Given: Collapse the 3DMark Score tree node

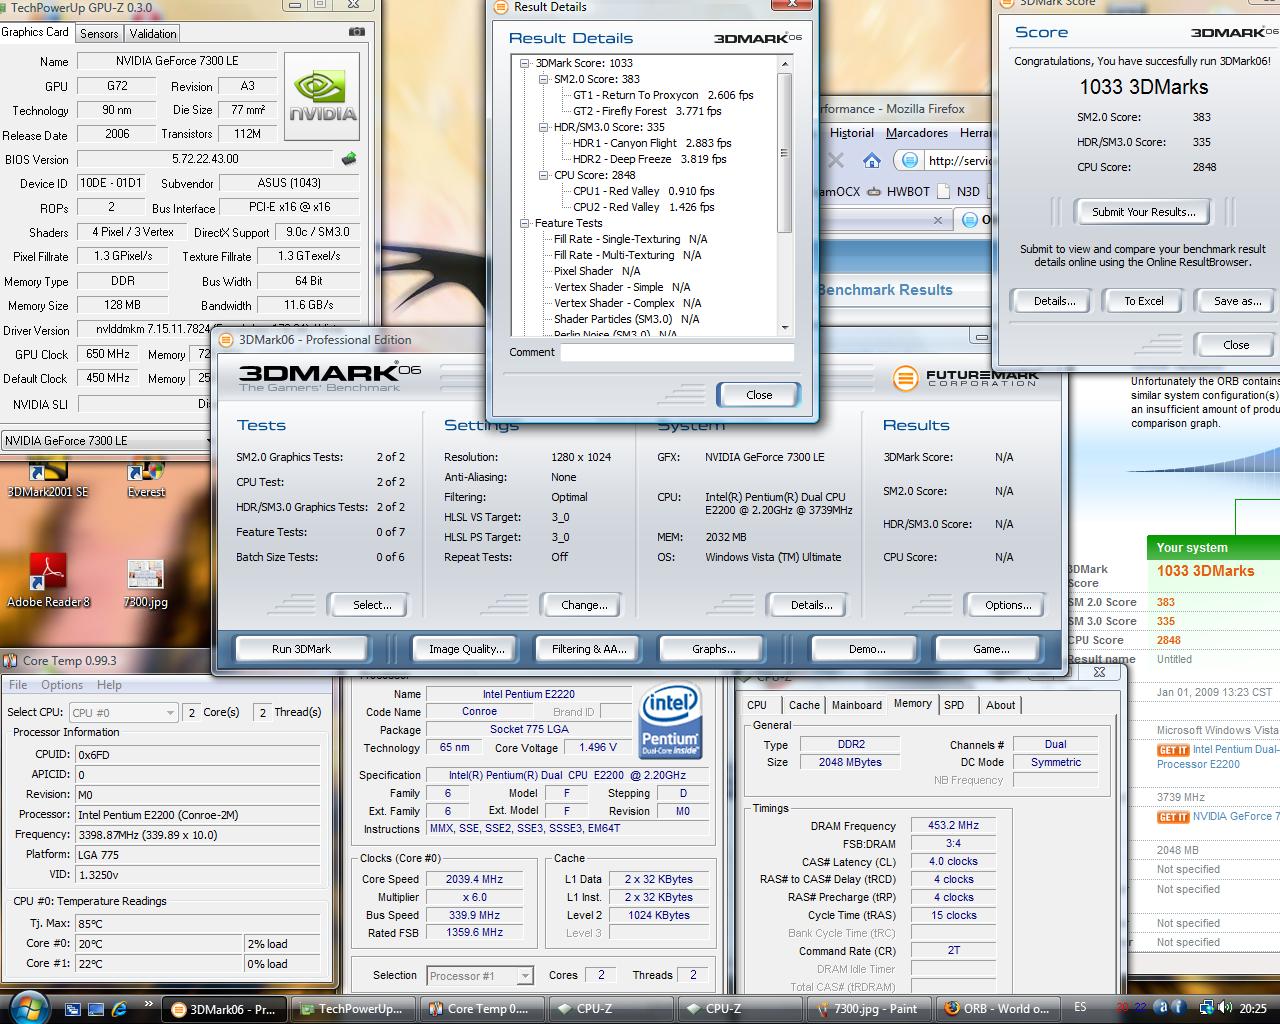Looking at the screenshot, I should pos(525,63).
